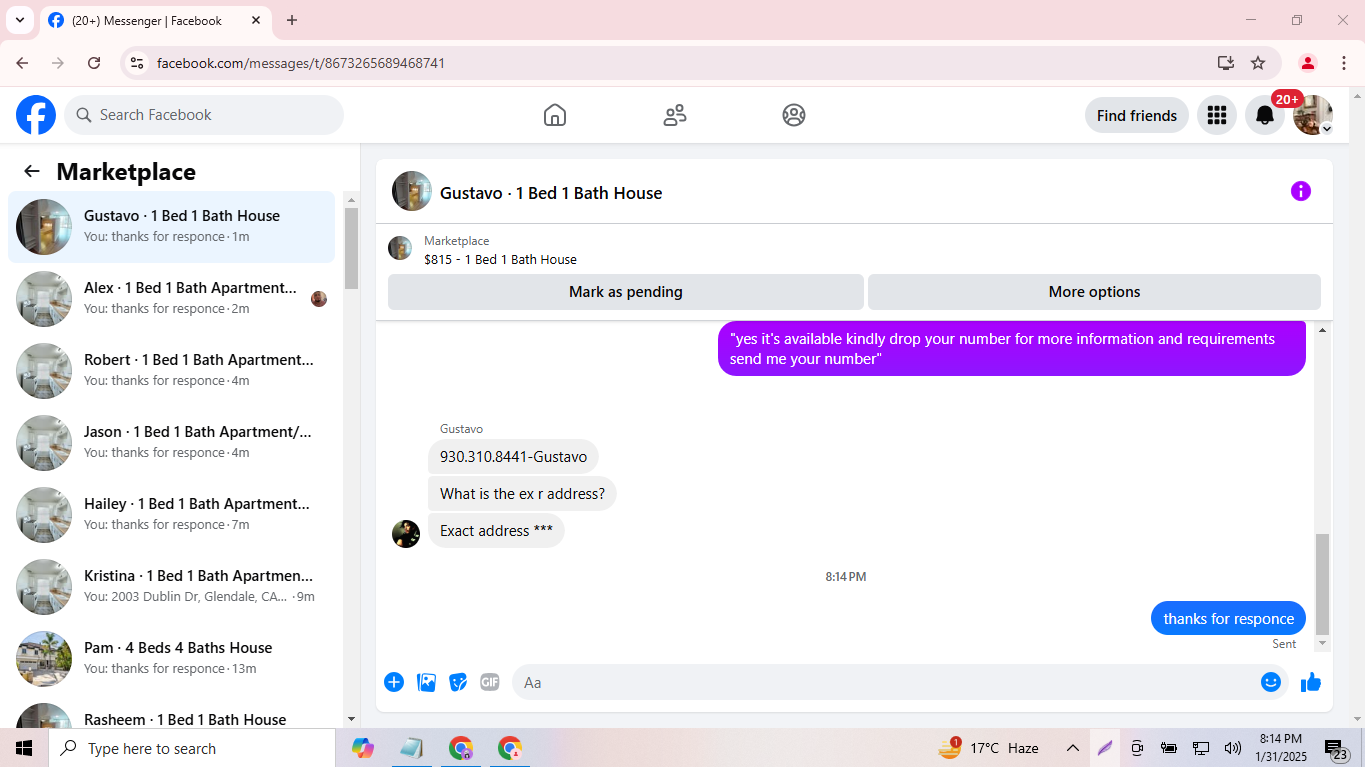Open the Windows Start menu
The image size is (1365, 767).
pyautogui.click(x=24, y=748)
